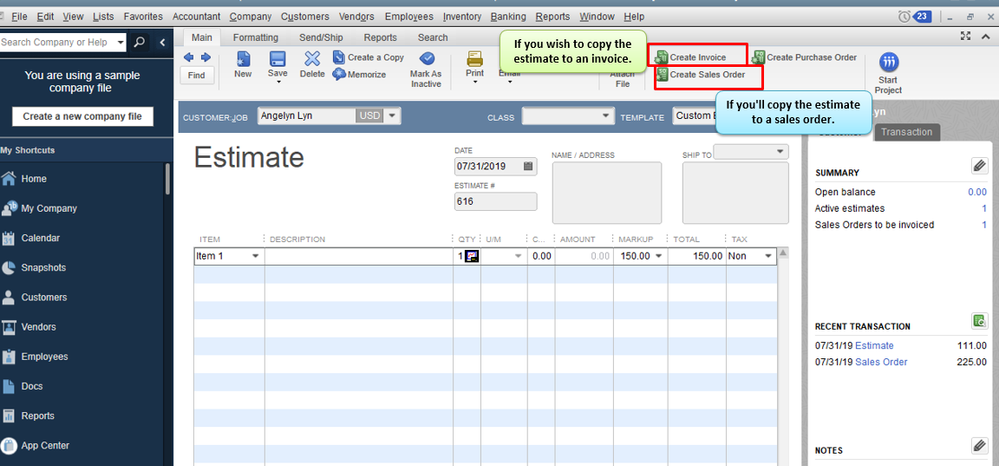Open the Accountant menu
Image resolution: width=999 pixels, height=466 pixels.
[x=196, y=17]
